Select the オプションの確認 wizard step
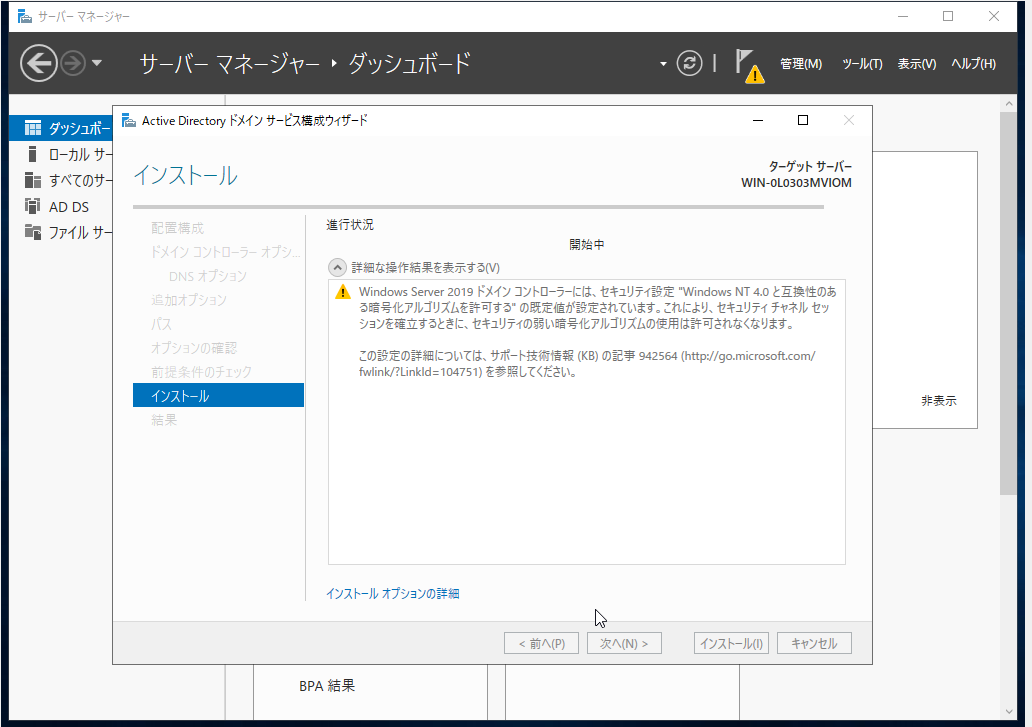 (x=194, y=348)
